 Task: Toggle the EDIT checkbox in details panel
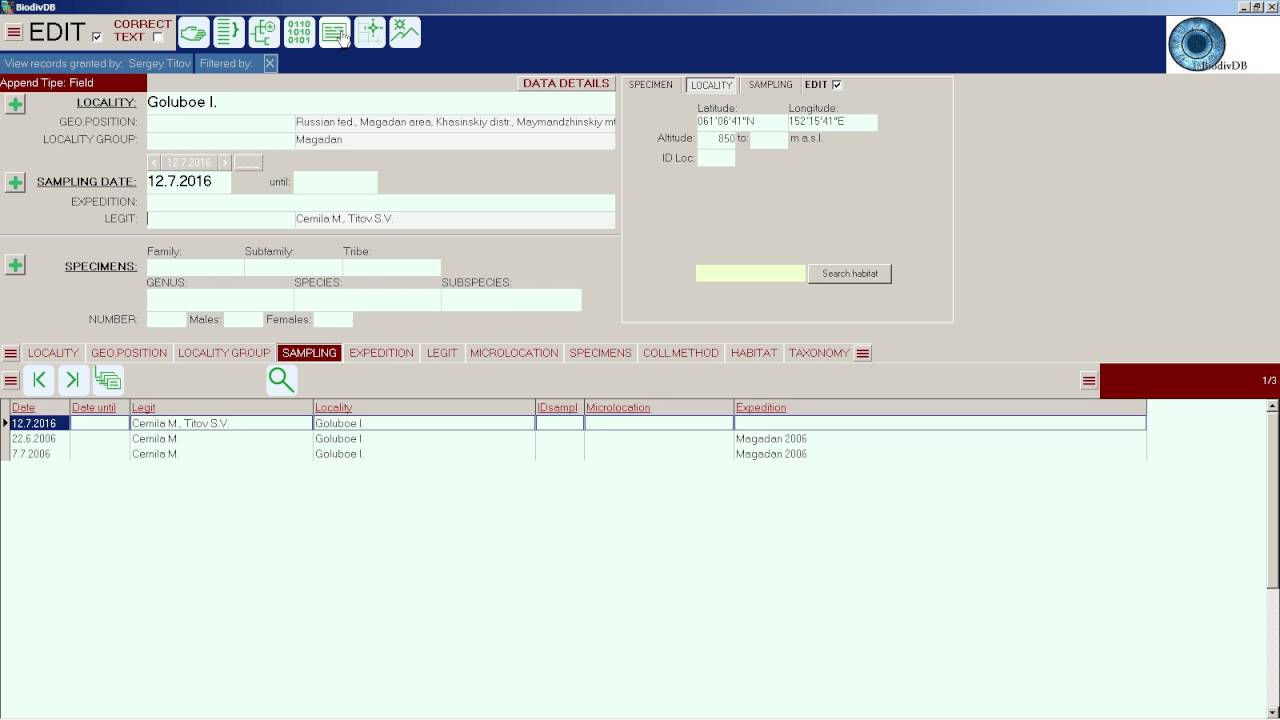click(x=837, y=85)
